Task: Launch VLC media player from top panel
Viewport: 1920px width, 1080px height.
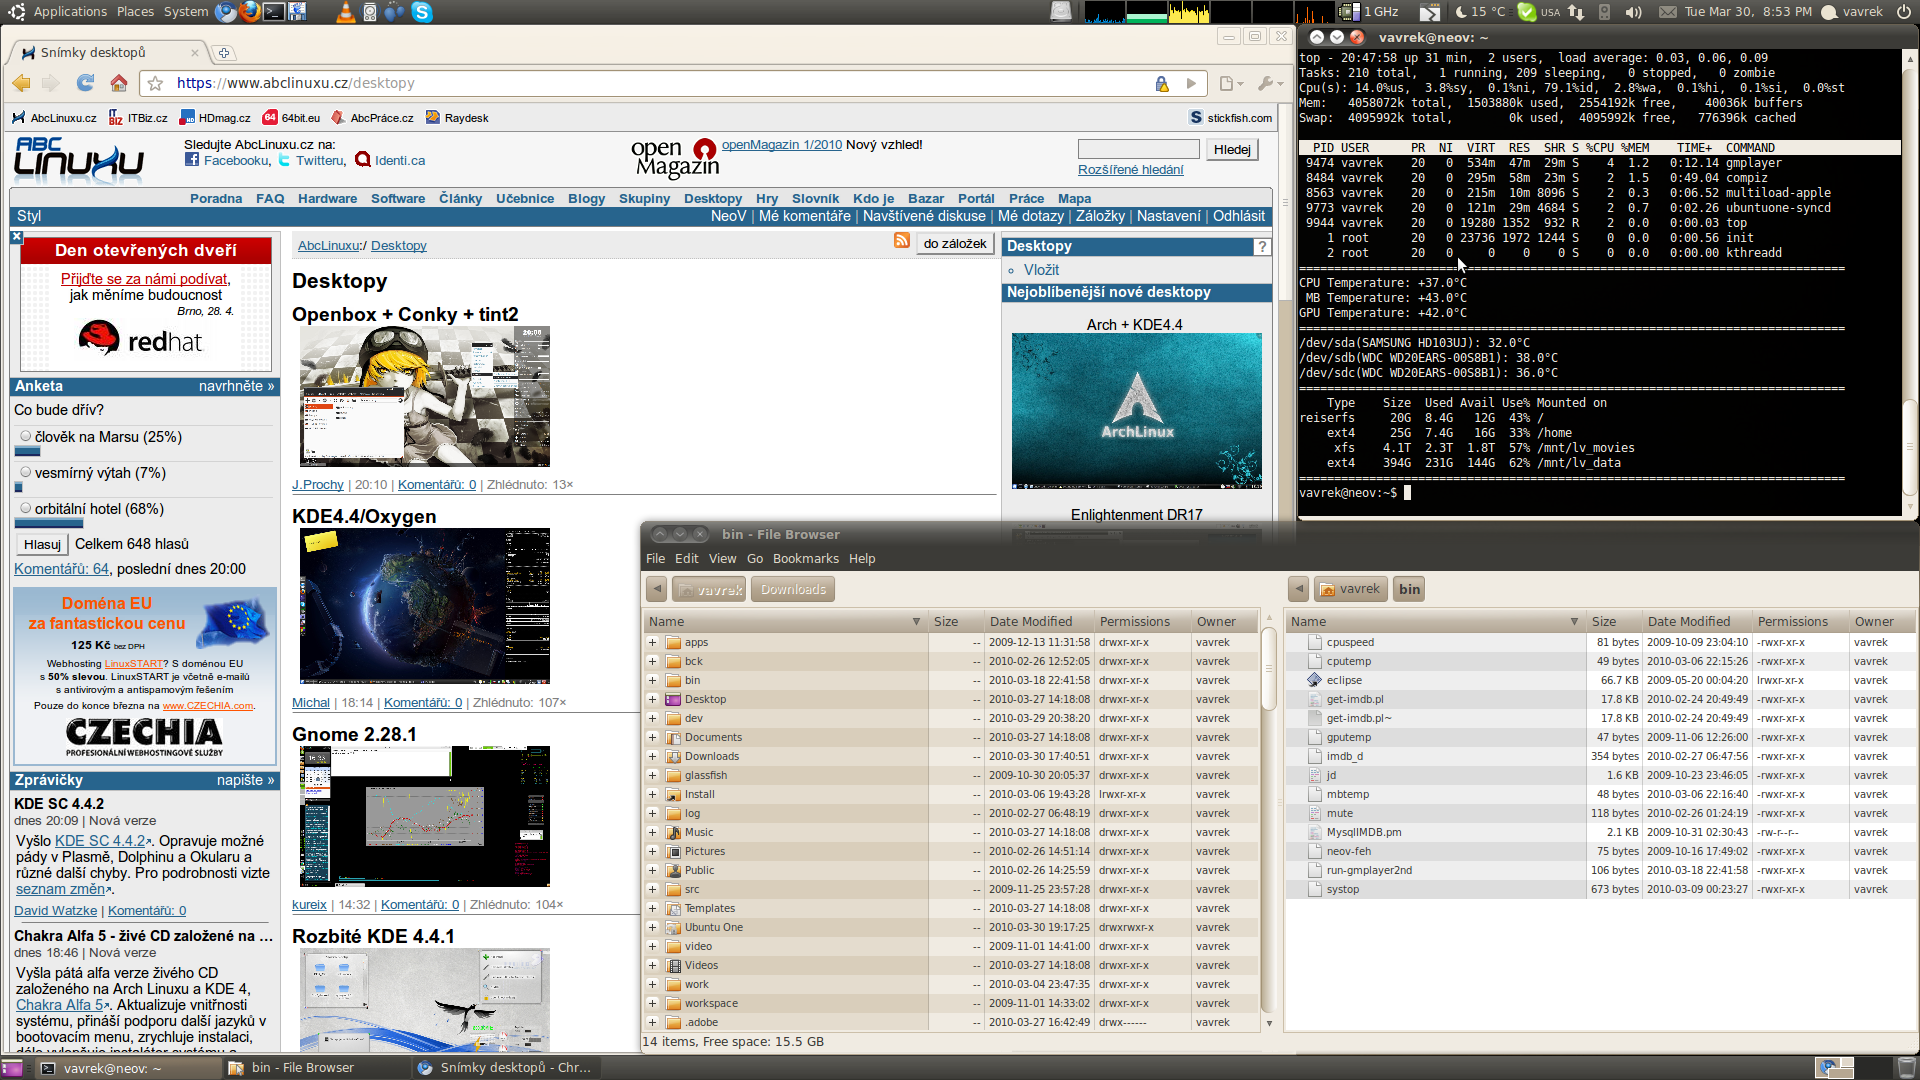Action: click(345, 12)
